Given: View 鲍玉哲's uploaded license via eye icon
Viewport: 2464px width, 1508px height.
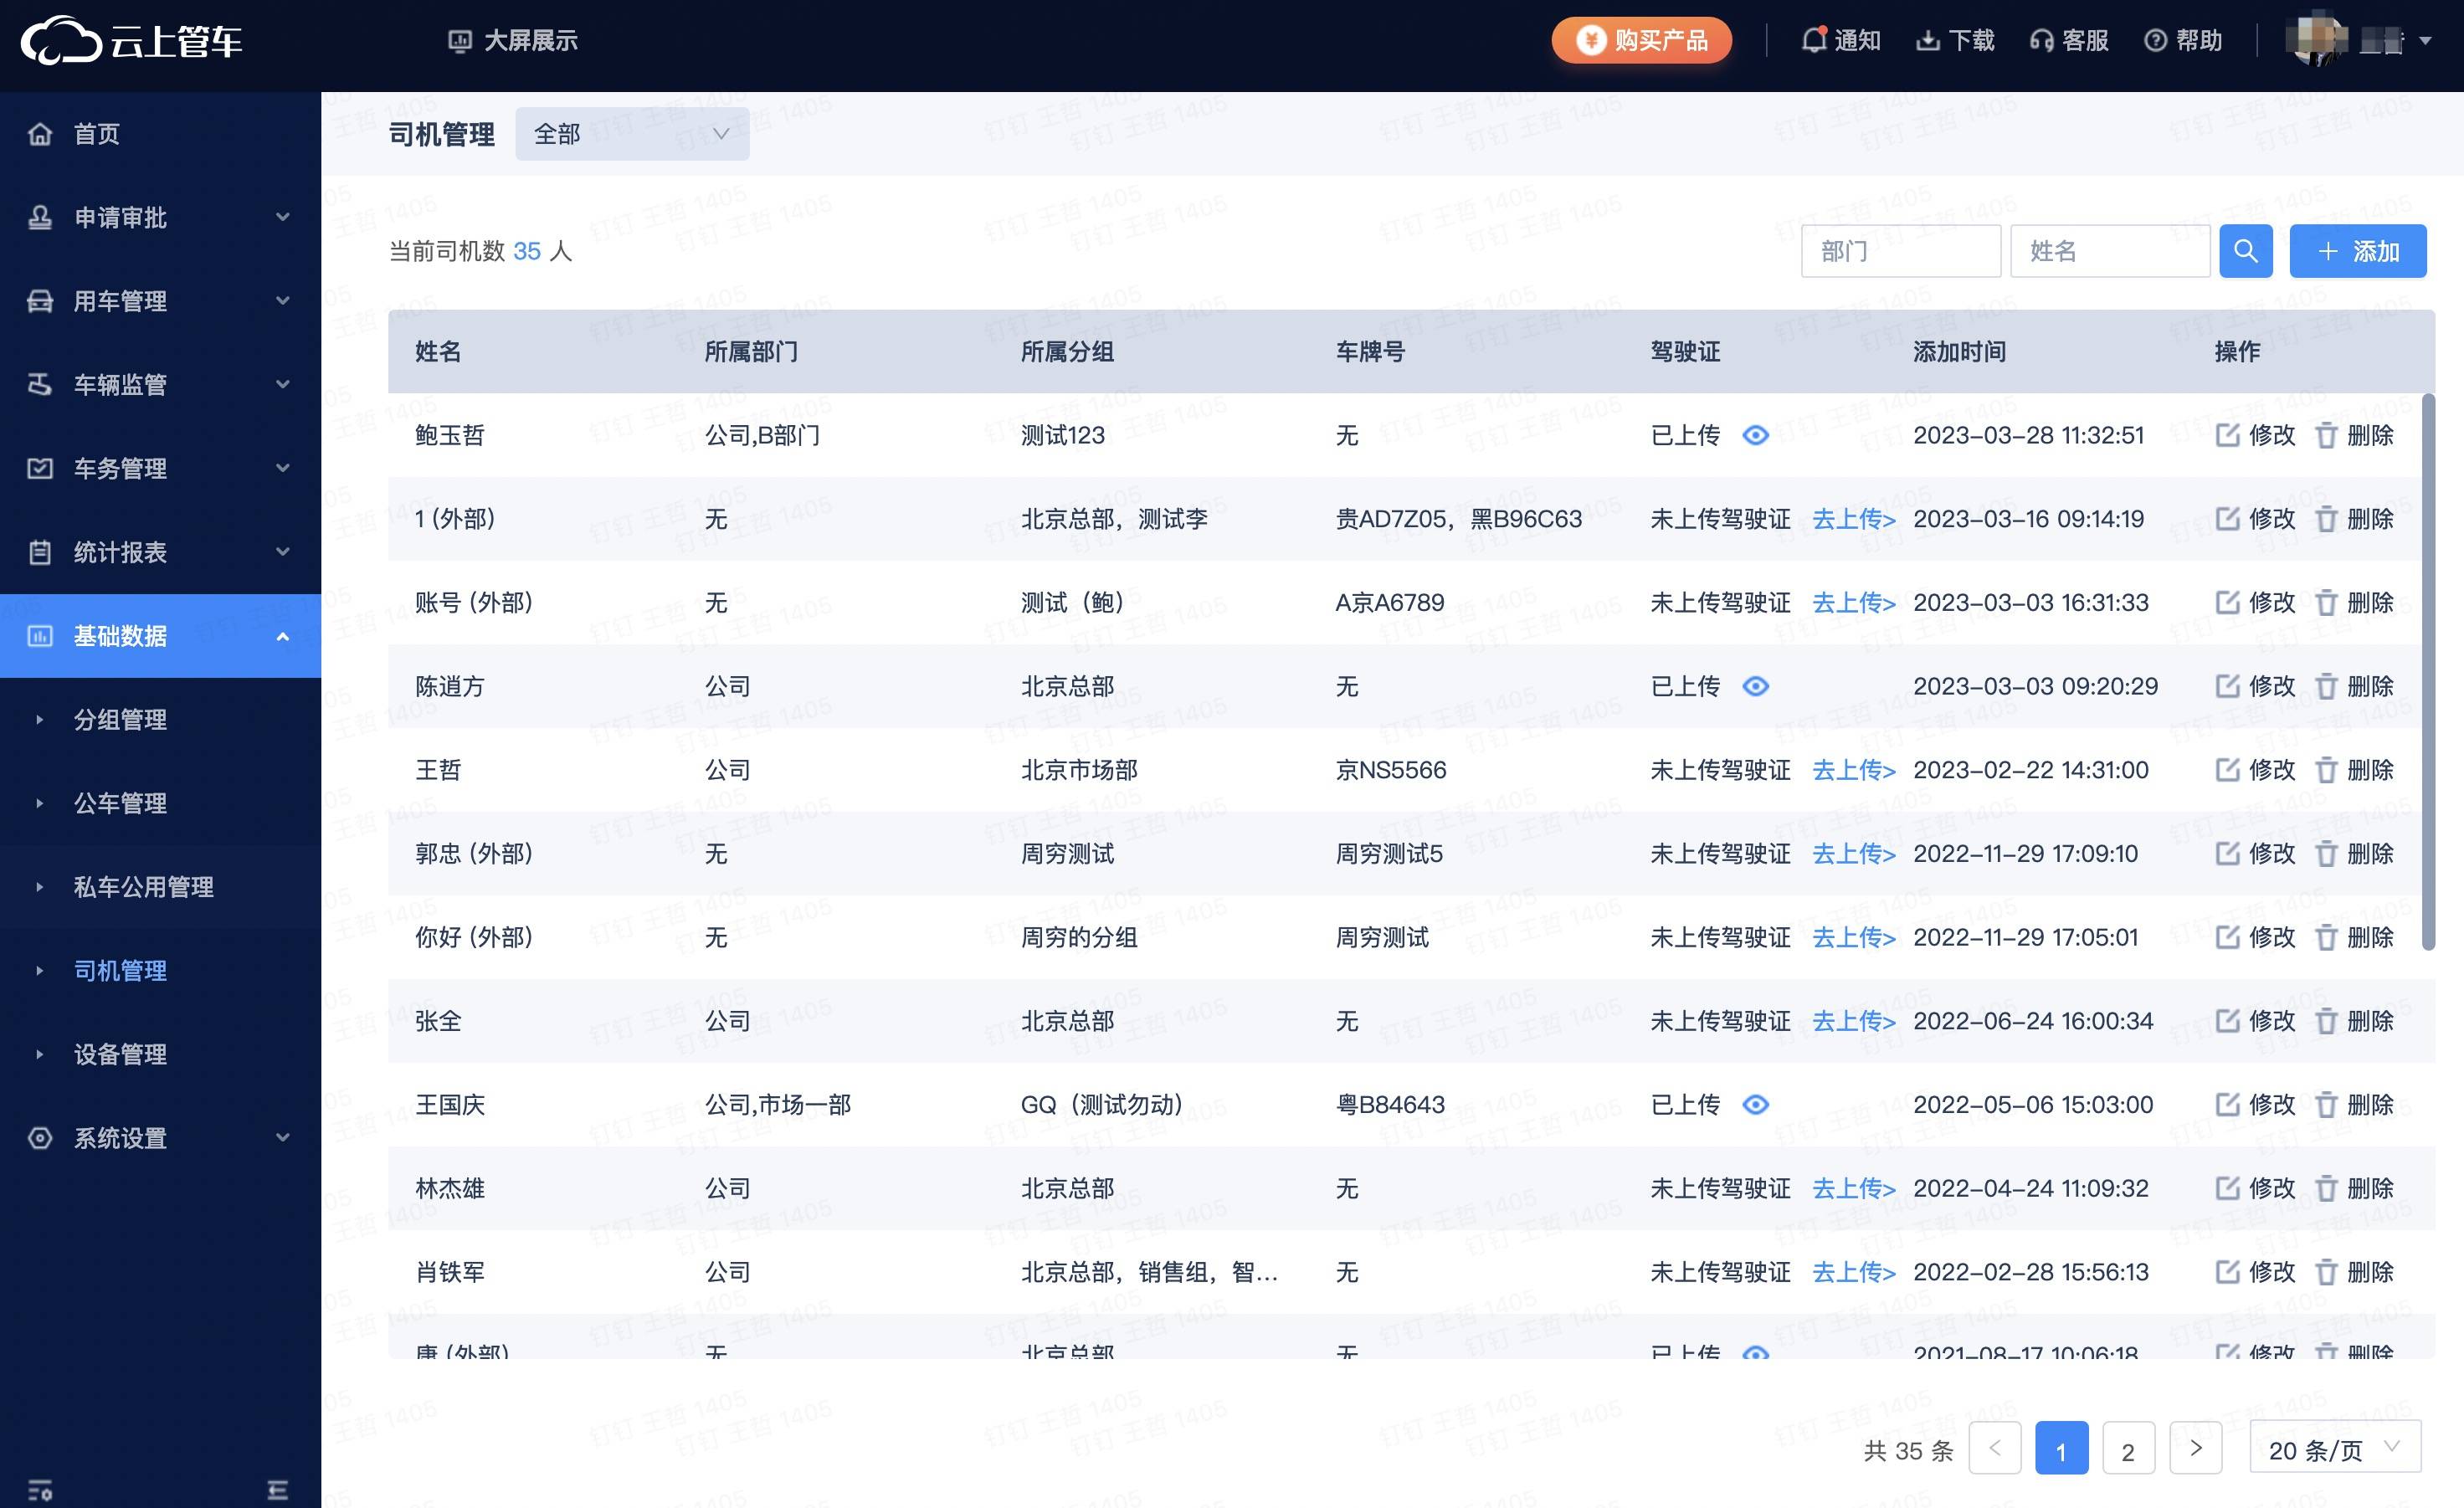Looking at the screenshot, I should tap(1756, 435).
